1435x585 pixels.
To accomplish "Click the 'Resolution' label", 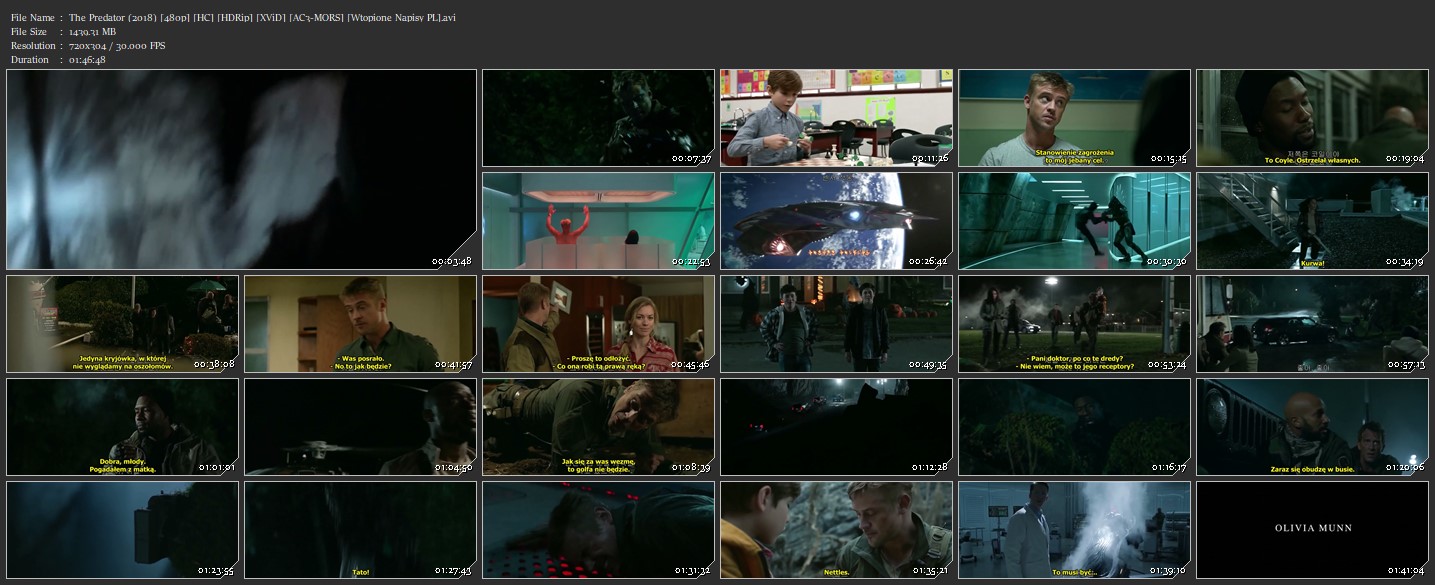I will 33,46.
